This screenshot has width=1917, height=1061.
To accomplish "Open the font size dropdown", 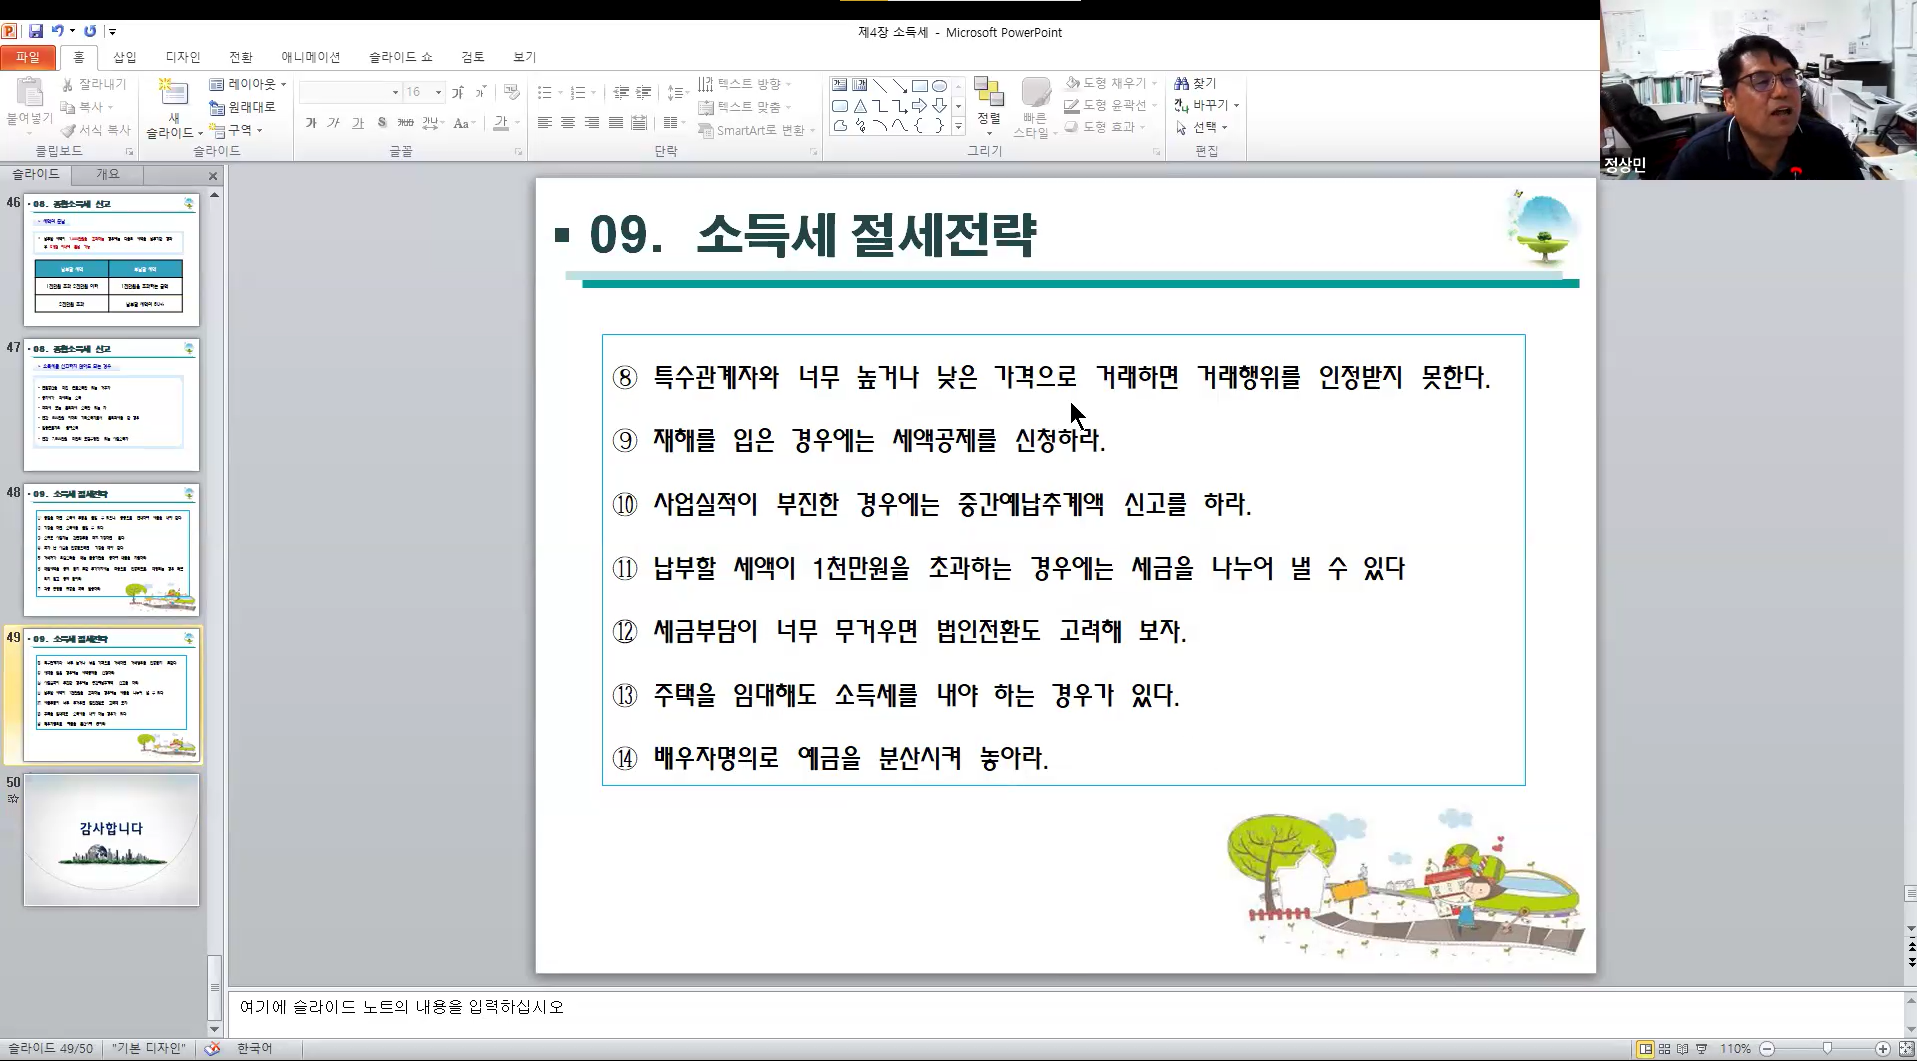I will tap(438, 92).
